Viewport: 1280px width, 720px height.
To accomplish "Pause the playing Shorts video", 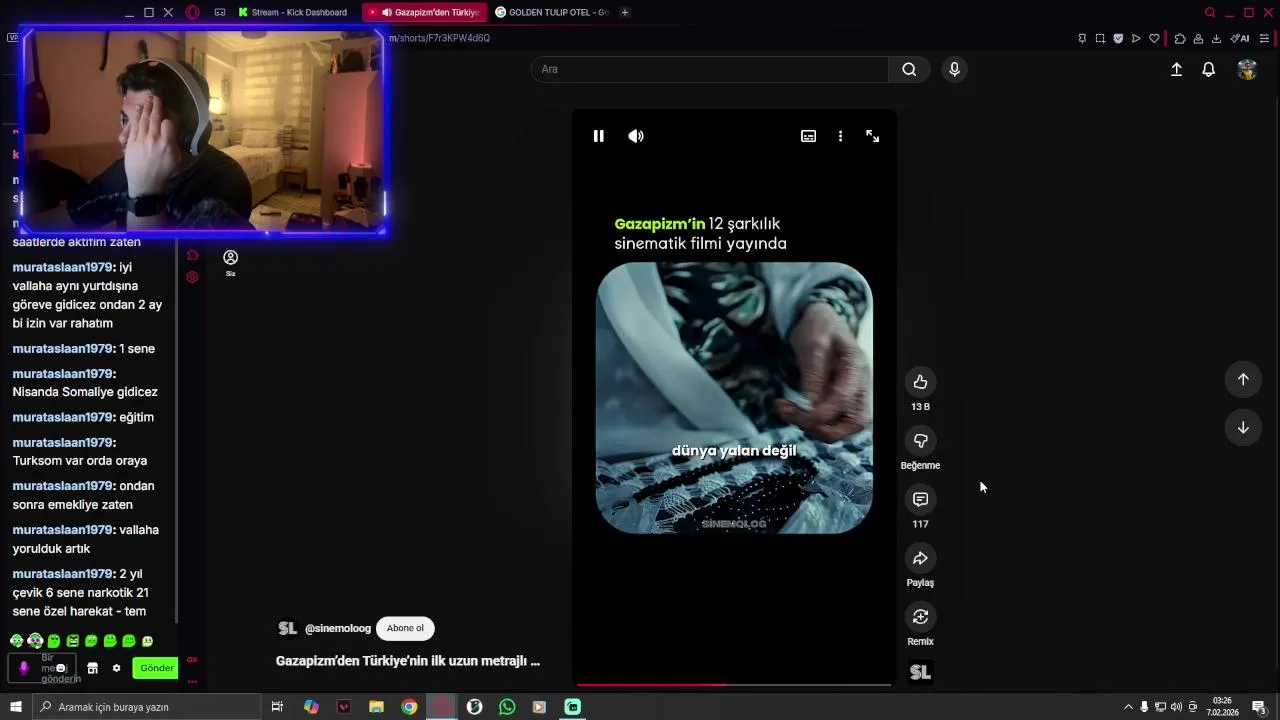I will tap(598, 136).
